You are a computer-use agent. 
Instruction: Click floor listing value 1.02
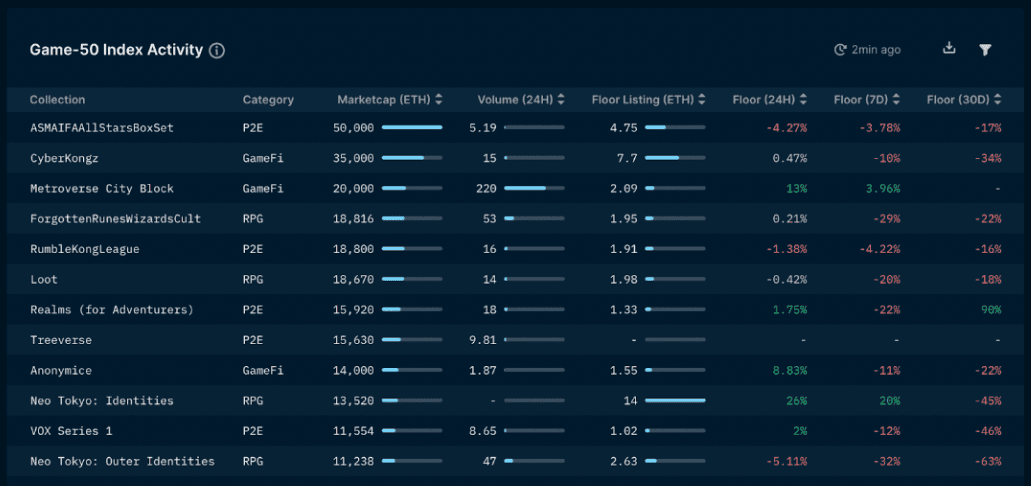coord(624,431)
